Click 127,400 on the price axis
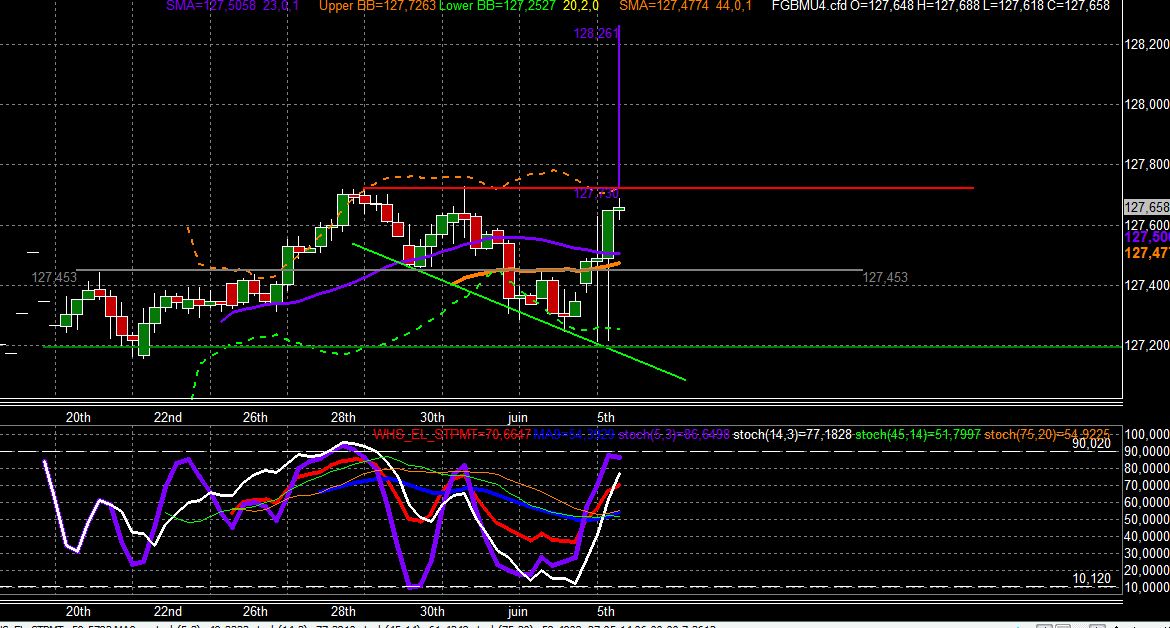 tap(1147, 286)
